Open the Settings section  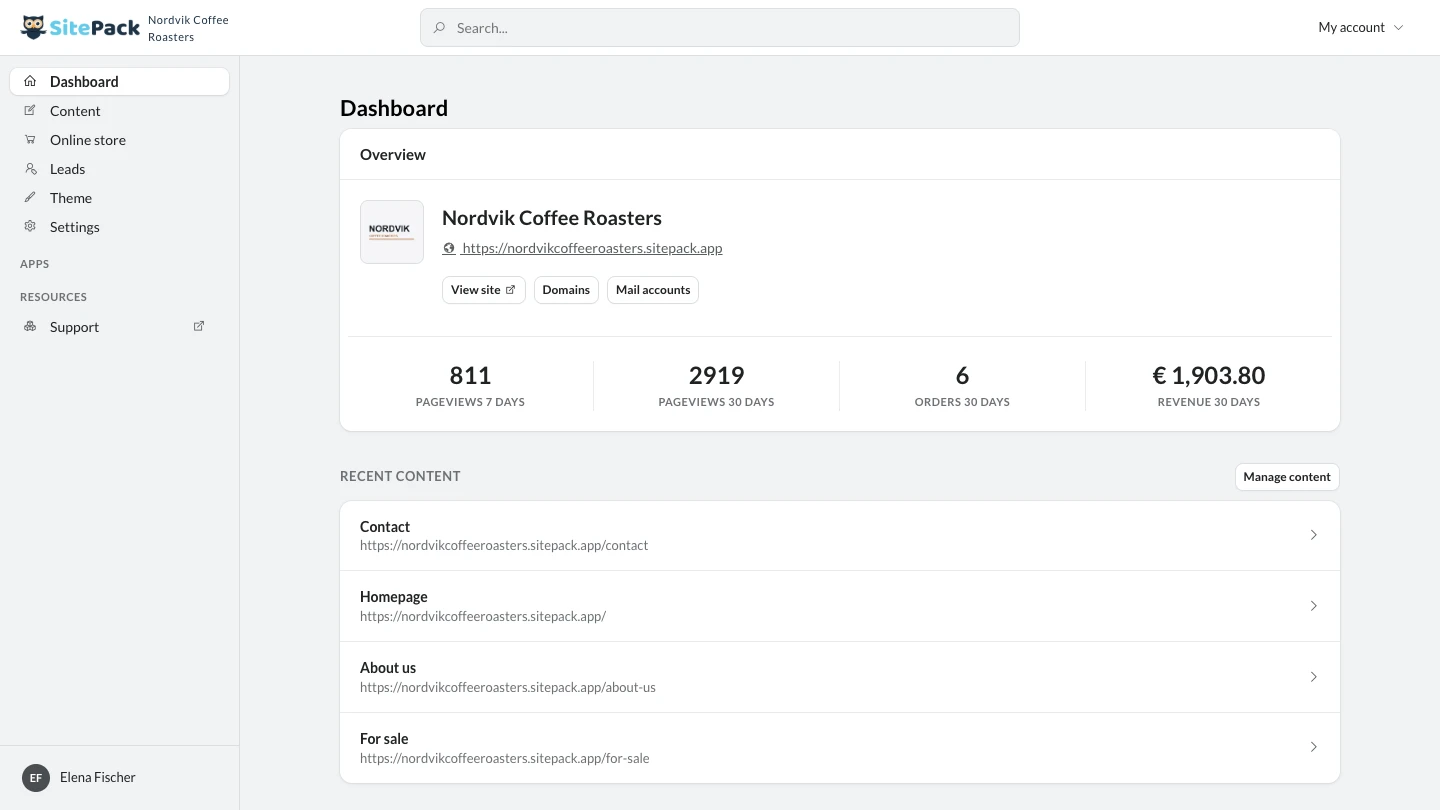click(x=119, y=226)
